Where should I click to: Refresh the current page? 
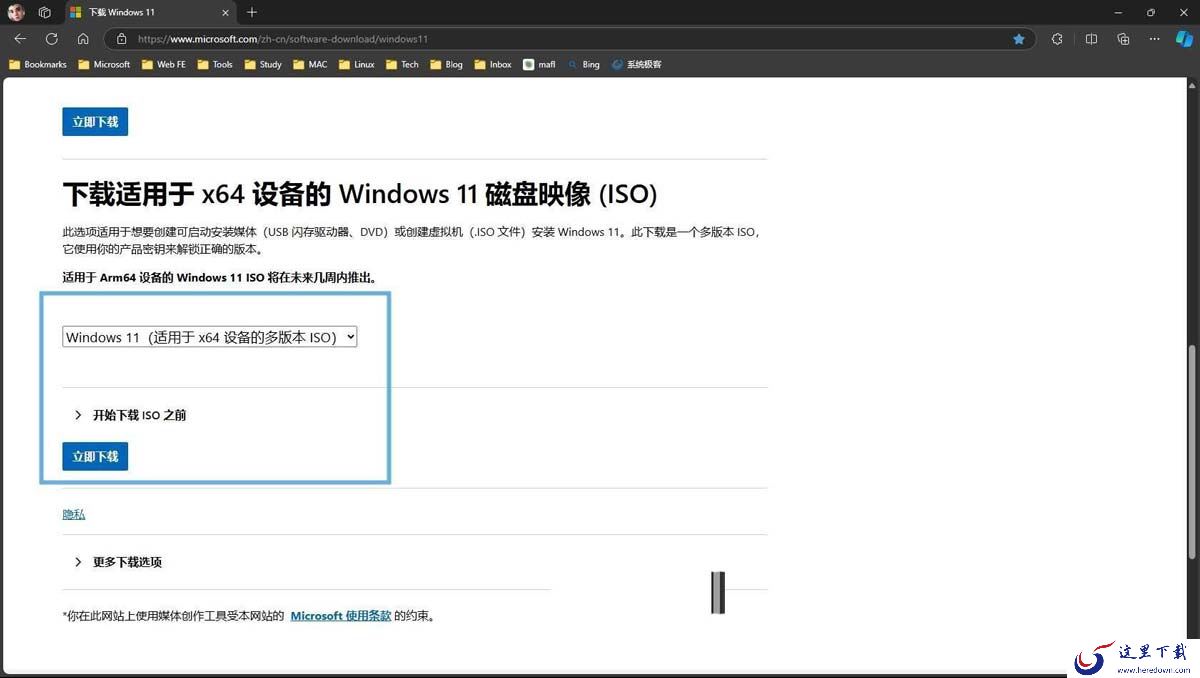52,39
